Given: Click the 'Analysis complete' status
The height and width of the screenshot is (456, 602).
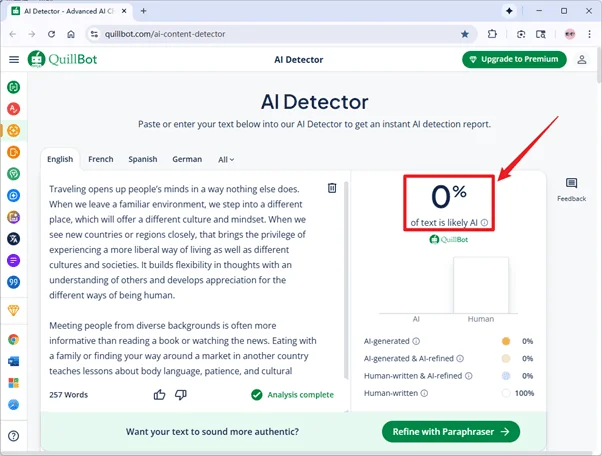Looking at the screenshot, I should (x=292, y=395).
